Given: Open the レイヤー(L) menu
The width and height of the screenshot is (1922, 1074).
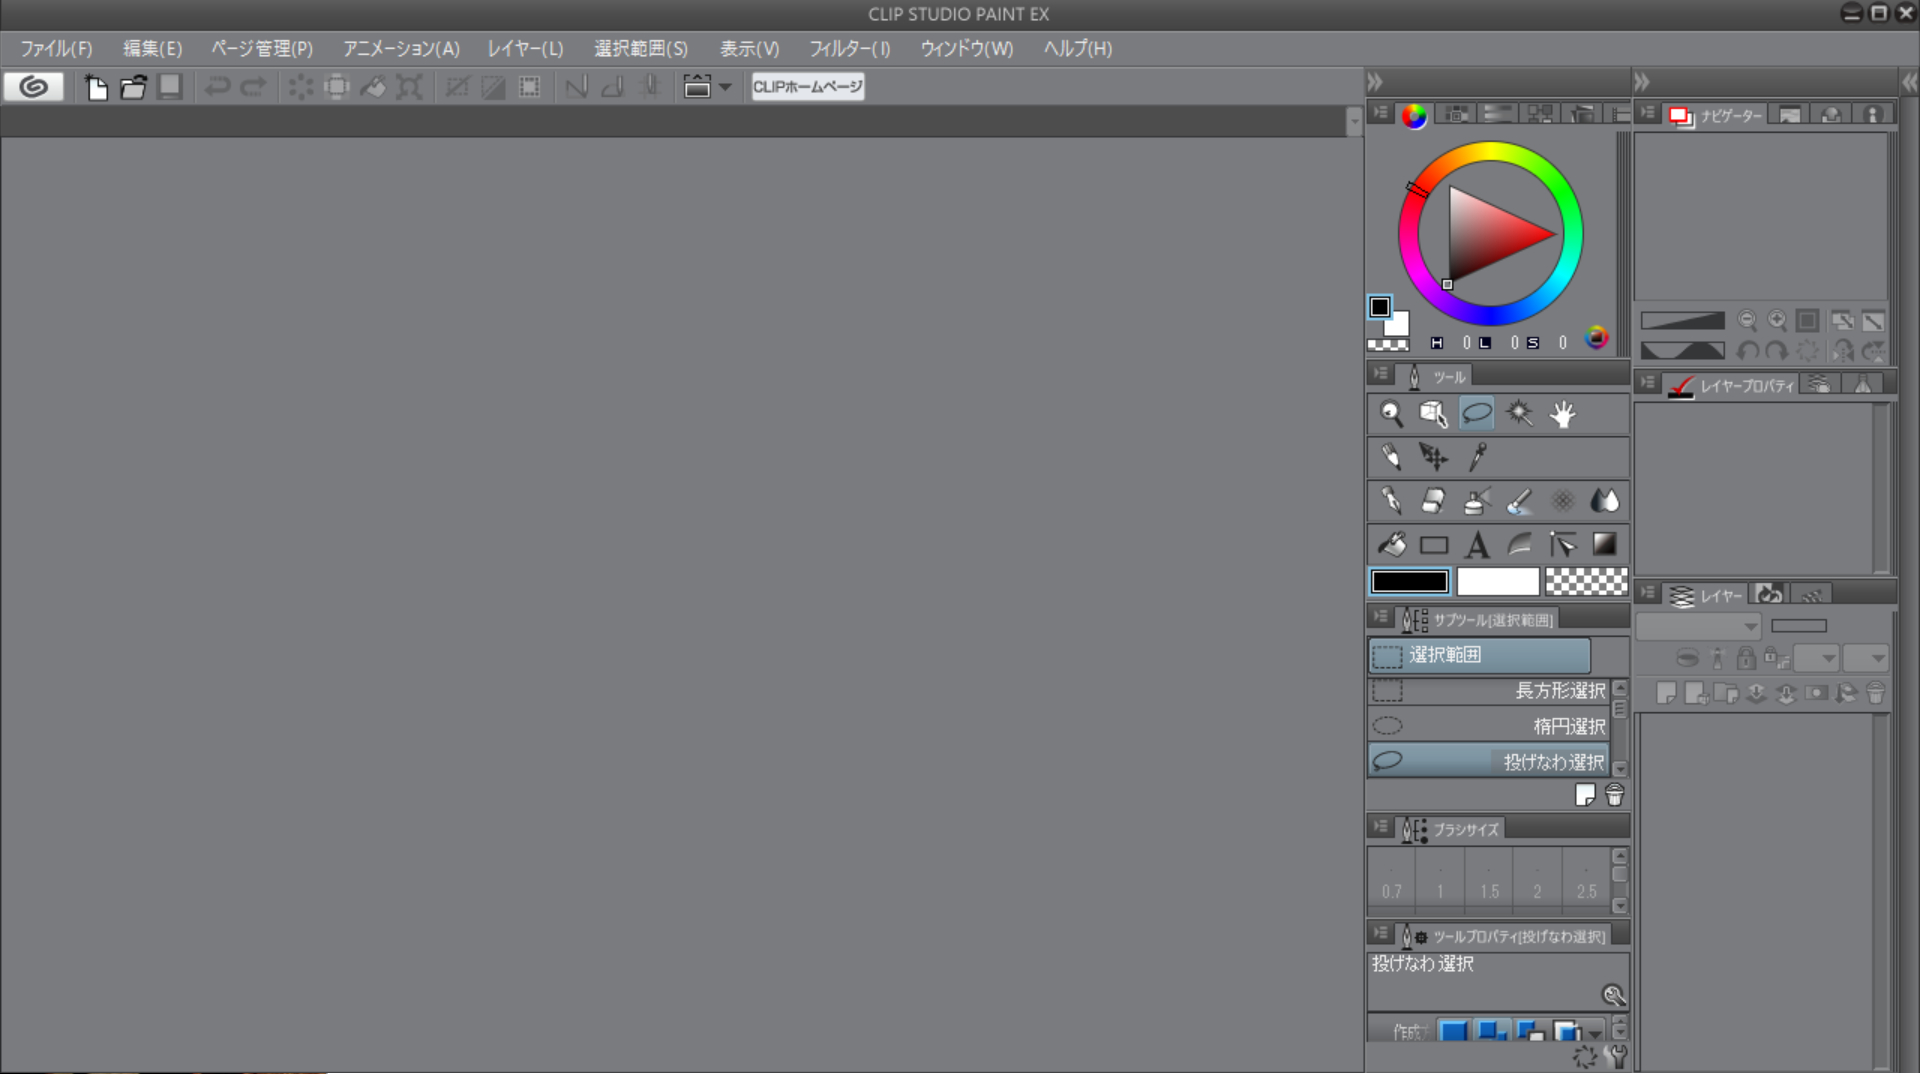Looking at the screenshot, I should (525, 49).
